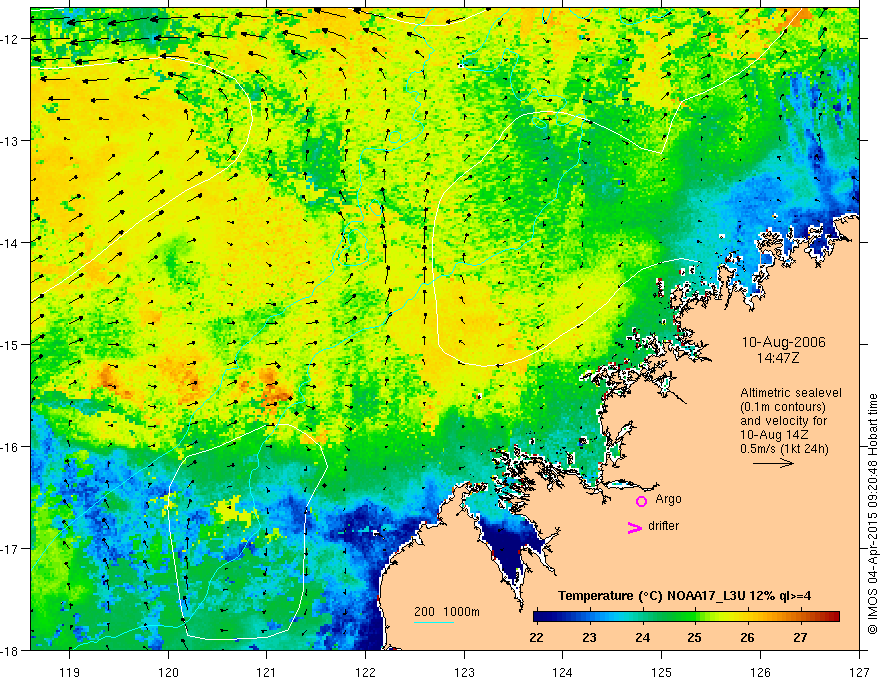Click the '0.5m/s (1kt 24h)' label
The width and height of the screenshot is (880, 680).
coord(785,449)
